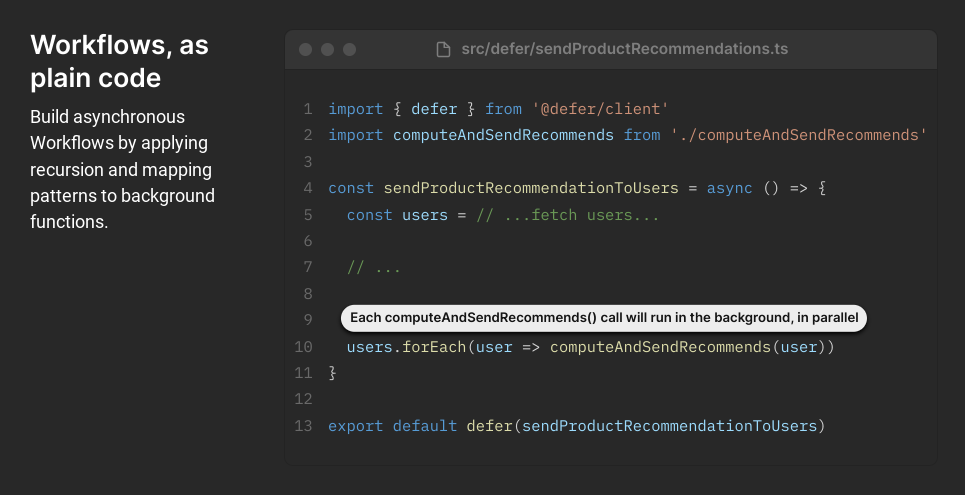
Task: Click the third gray window dot
Action: (350, 49)
